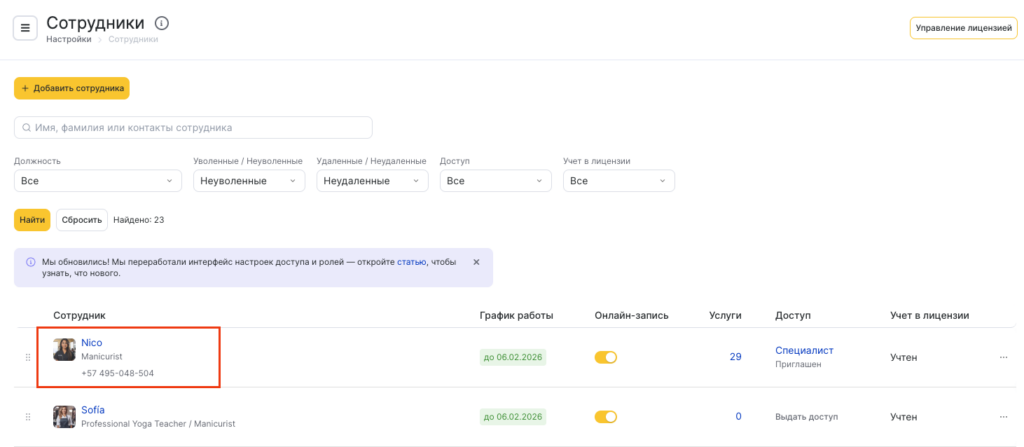Click the Добавить сотрудника button
Viewport: 1024px width, 447px height.
tap(72, 88)
